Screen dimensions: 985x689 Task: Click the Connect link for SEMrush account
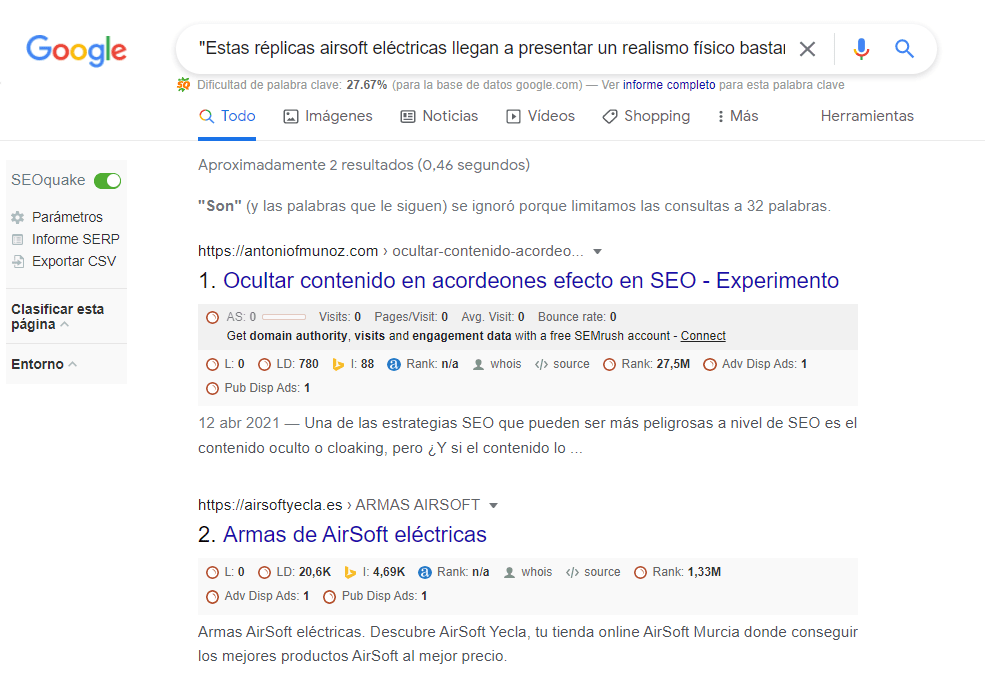pyautogui.click(x=702, y=335)
